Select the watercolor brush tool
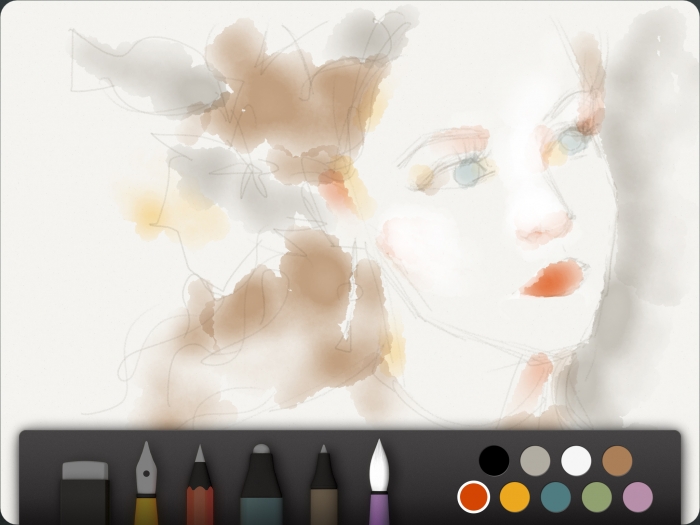Screen dimensions: 700x525 (x=379, y=482)
